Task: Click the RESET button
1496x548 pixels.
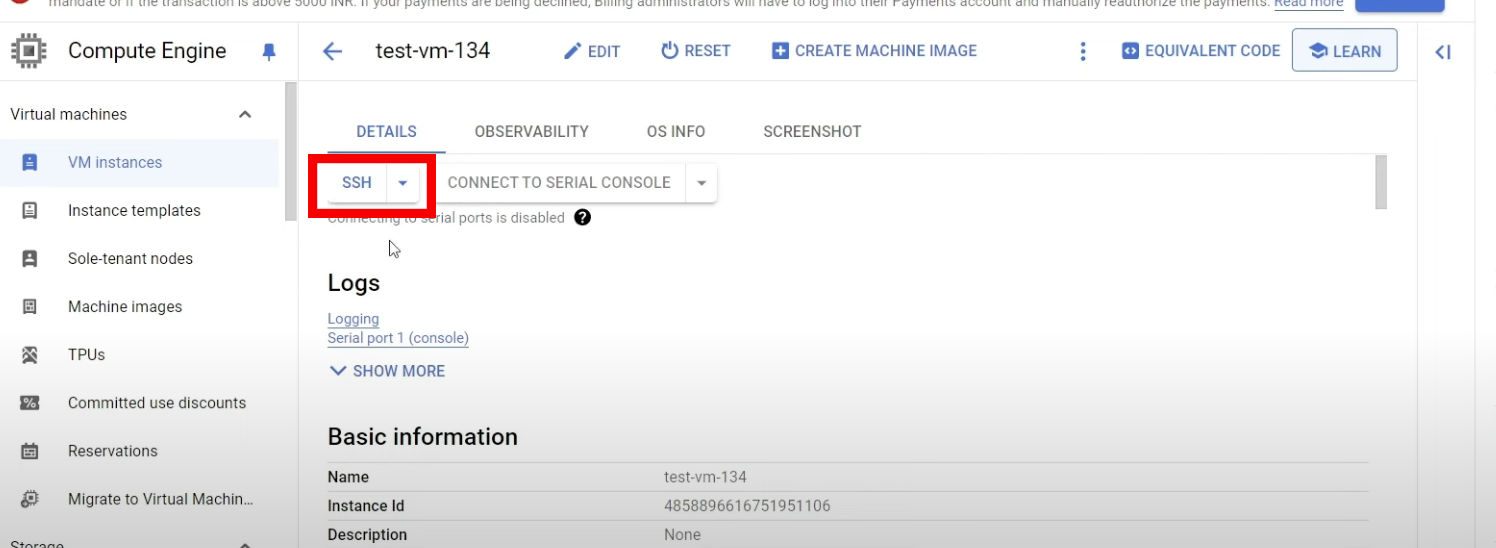Action: [695, 51]
